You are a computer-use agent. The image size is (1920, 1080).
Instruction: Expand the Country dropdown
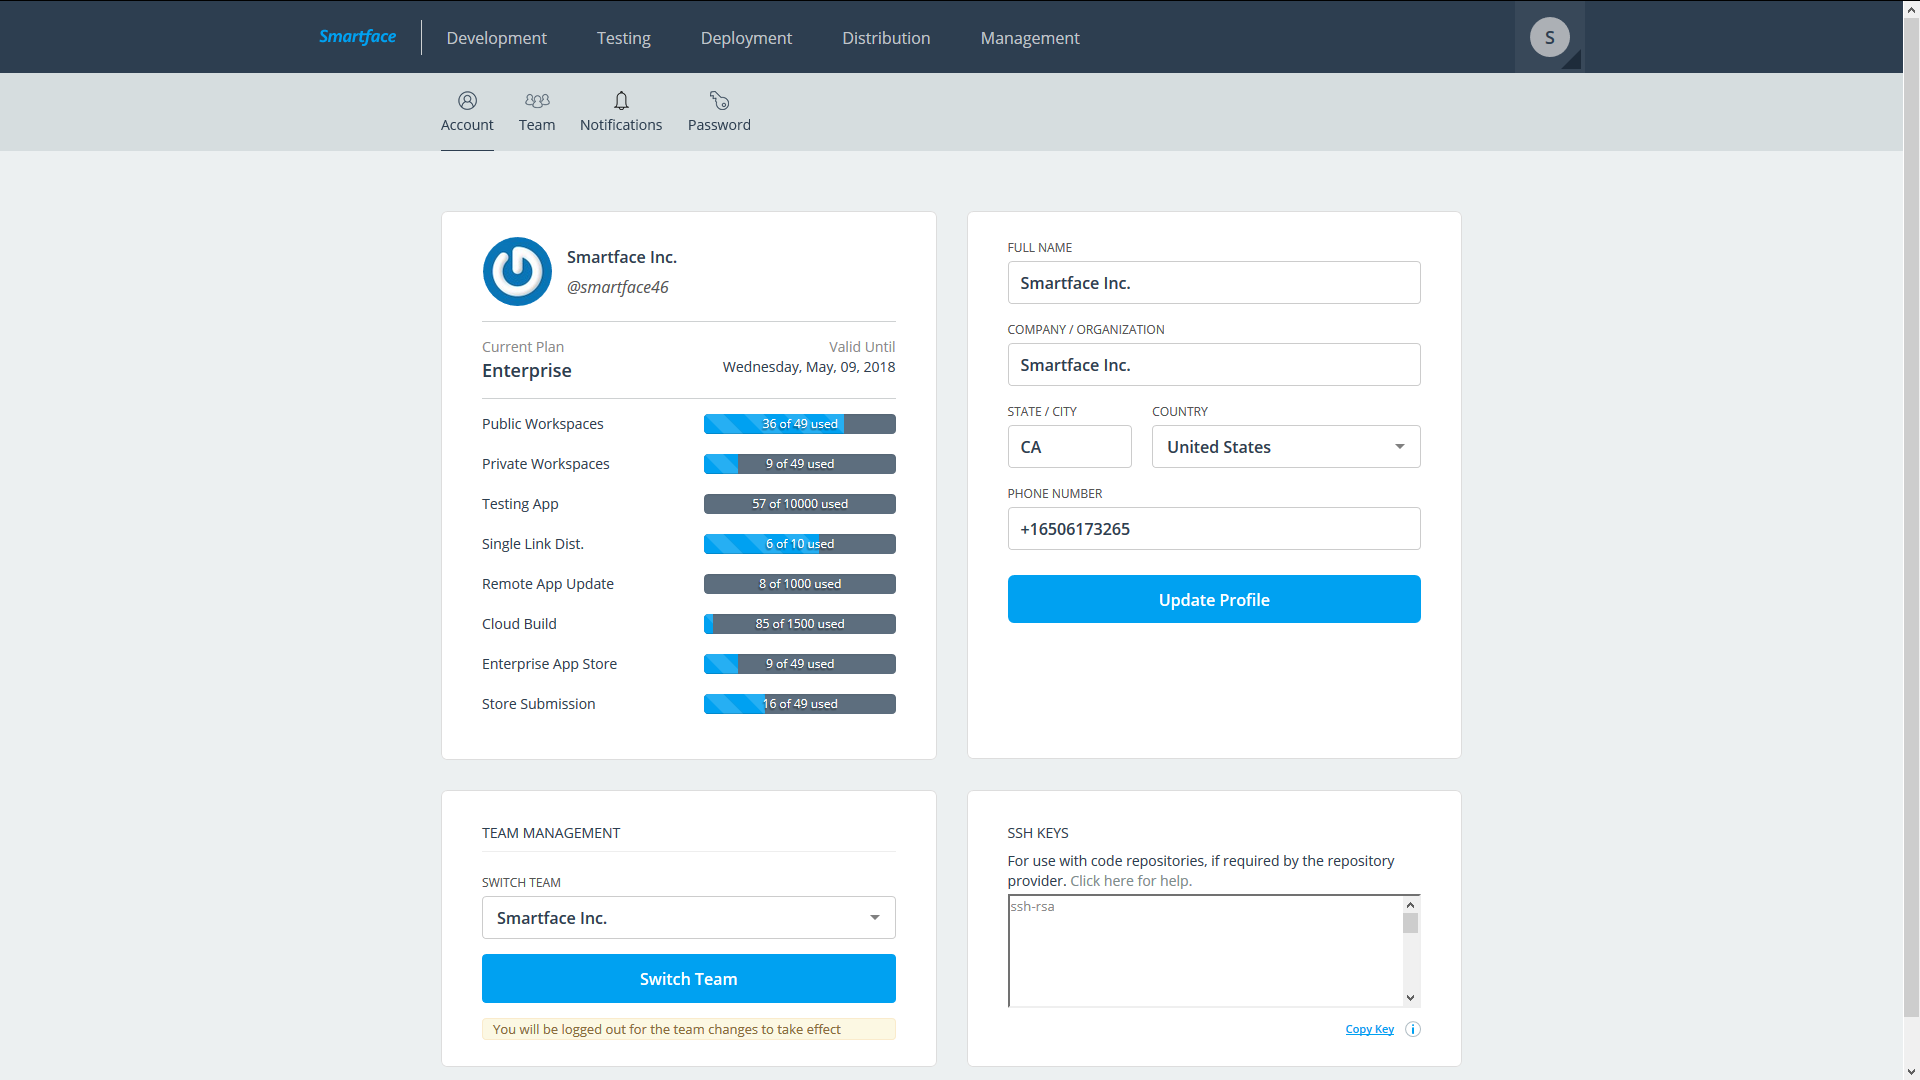[x=1286, y=447]
